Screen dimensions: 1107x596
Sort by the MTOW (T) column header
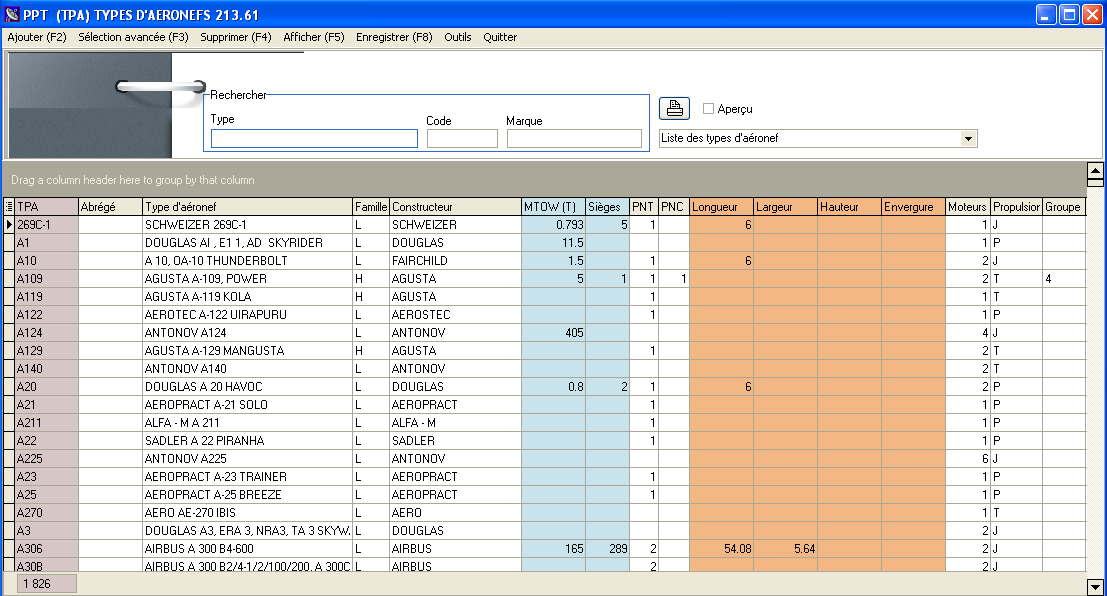pyautogui.click(x=553, y=207)
